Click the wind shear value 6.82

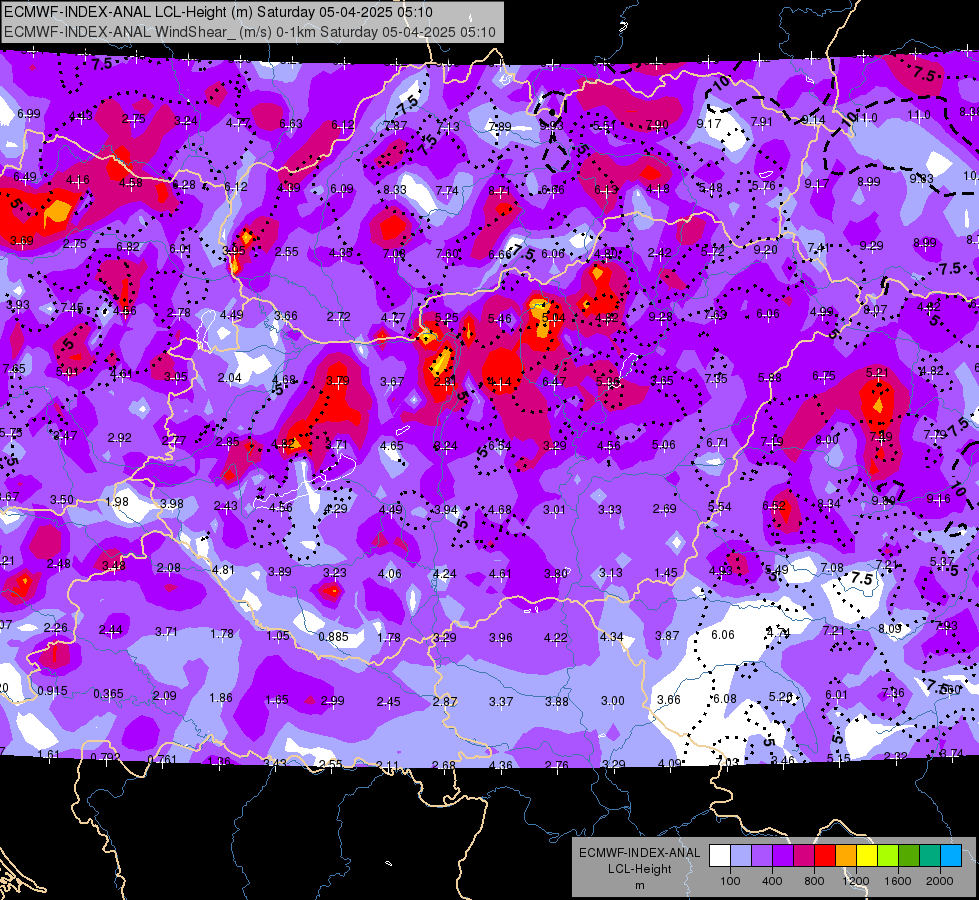128,247
